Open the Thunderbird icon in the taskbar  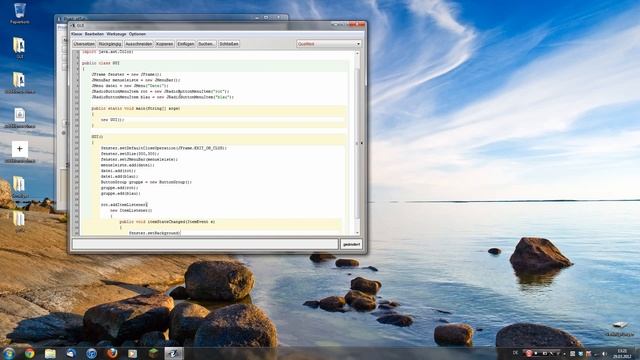(71, 353)
